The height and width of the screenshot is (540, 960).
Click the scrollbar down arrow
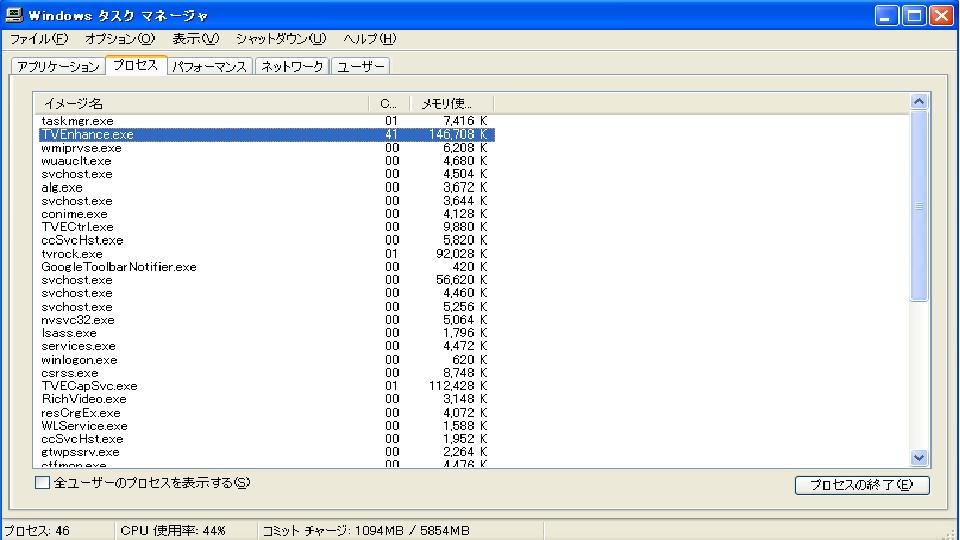tap(919, 457)
